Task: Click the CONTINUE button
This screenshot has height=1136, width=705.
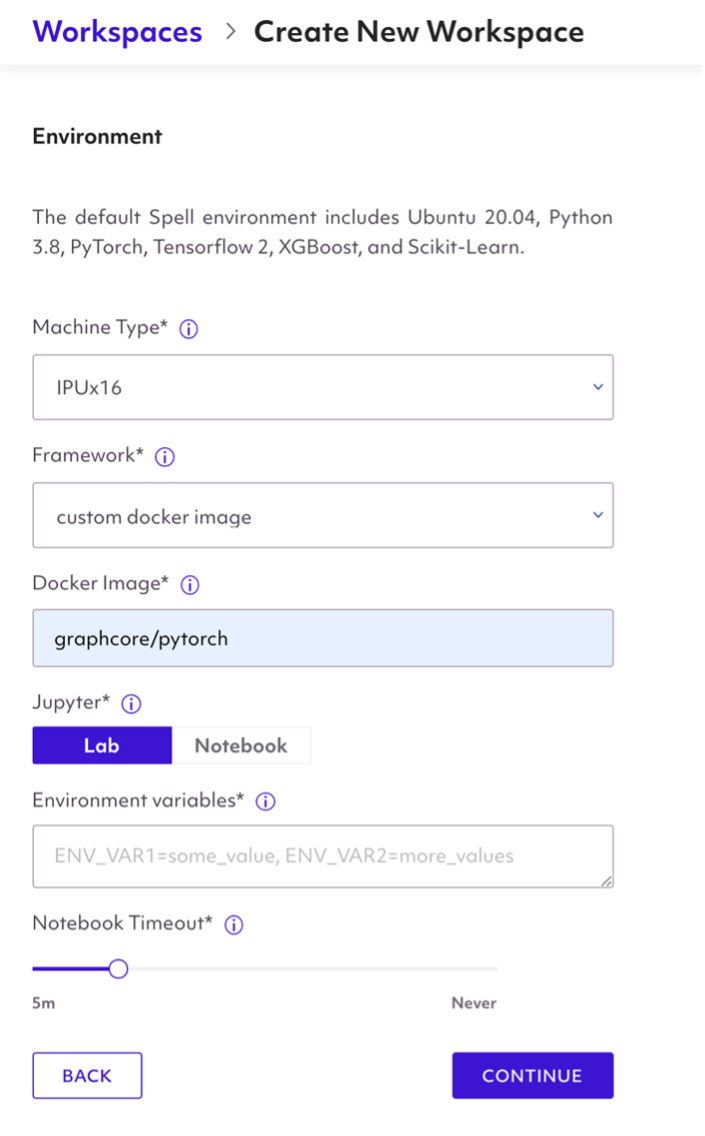Action: pyautogui.click(x=532, y=1075)
